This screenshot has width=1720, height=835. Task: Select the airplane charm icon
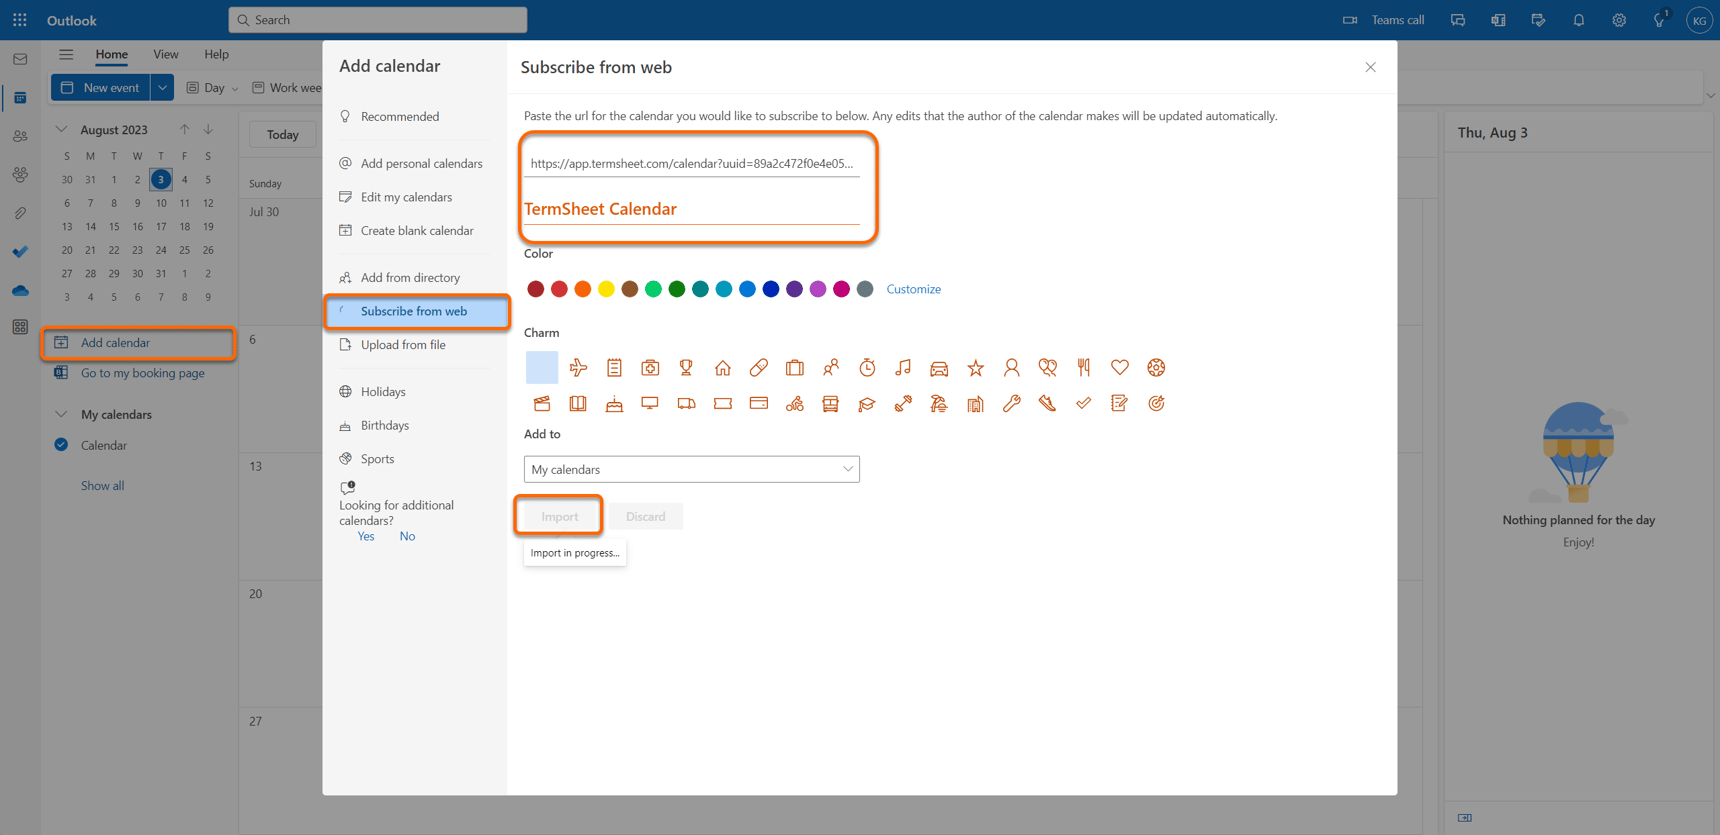578,368
